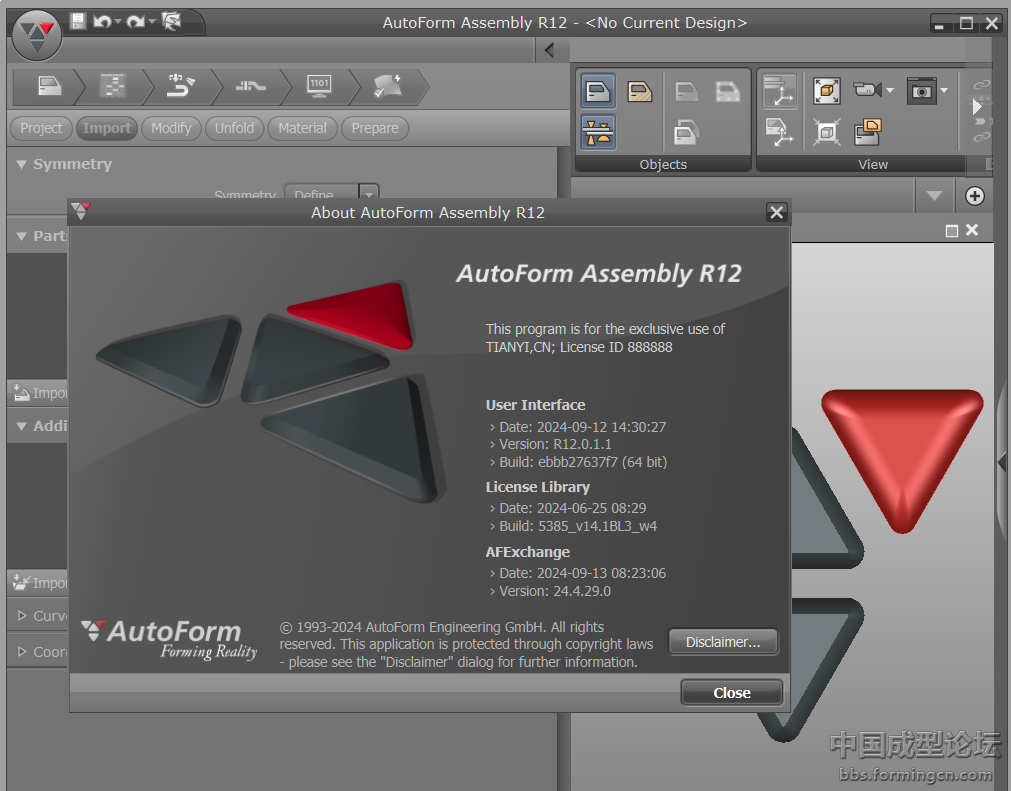Open the snapshot dropdown arrow
The image size is (1011, 791).
click(x=944, y=90)
